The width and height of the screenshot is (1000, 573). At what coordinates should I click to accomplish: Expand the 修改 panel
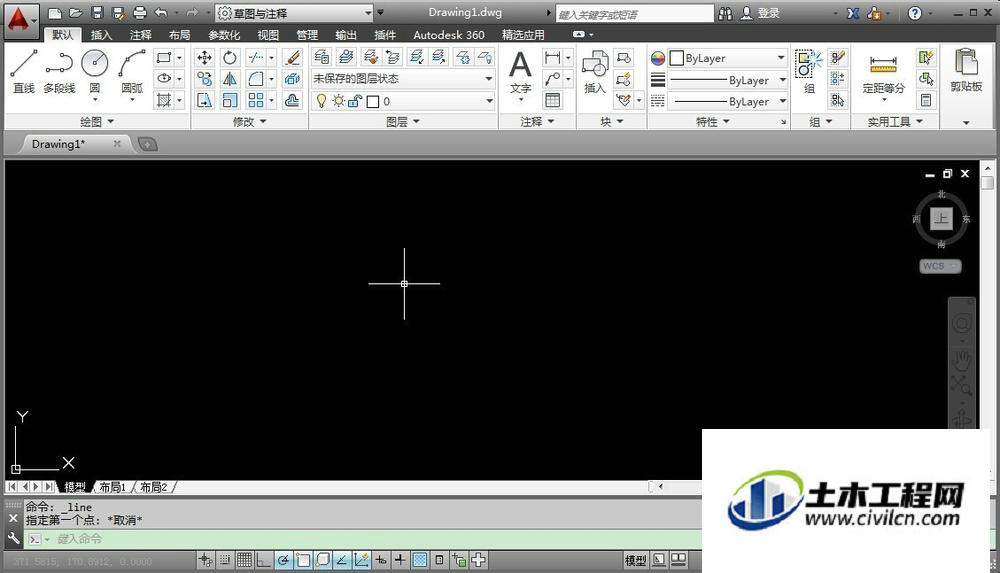point(249,121)
